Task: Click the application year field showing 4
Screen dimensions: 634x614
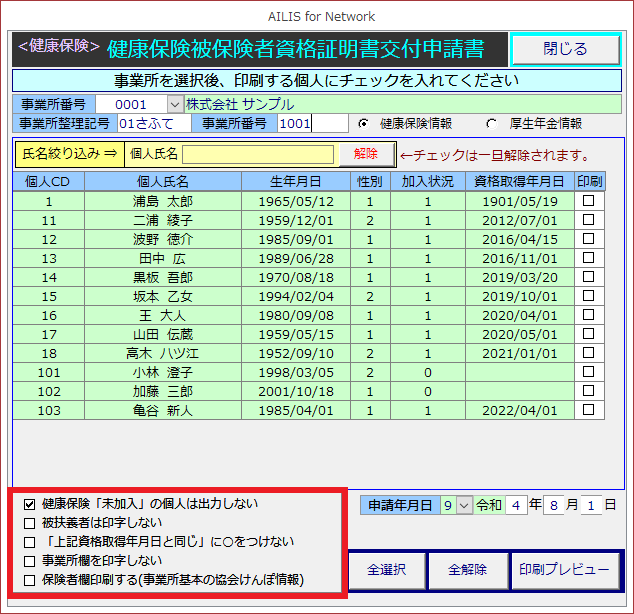Action: pyautogui.click(x=514, y=506)
